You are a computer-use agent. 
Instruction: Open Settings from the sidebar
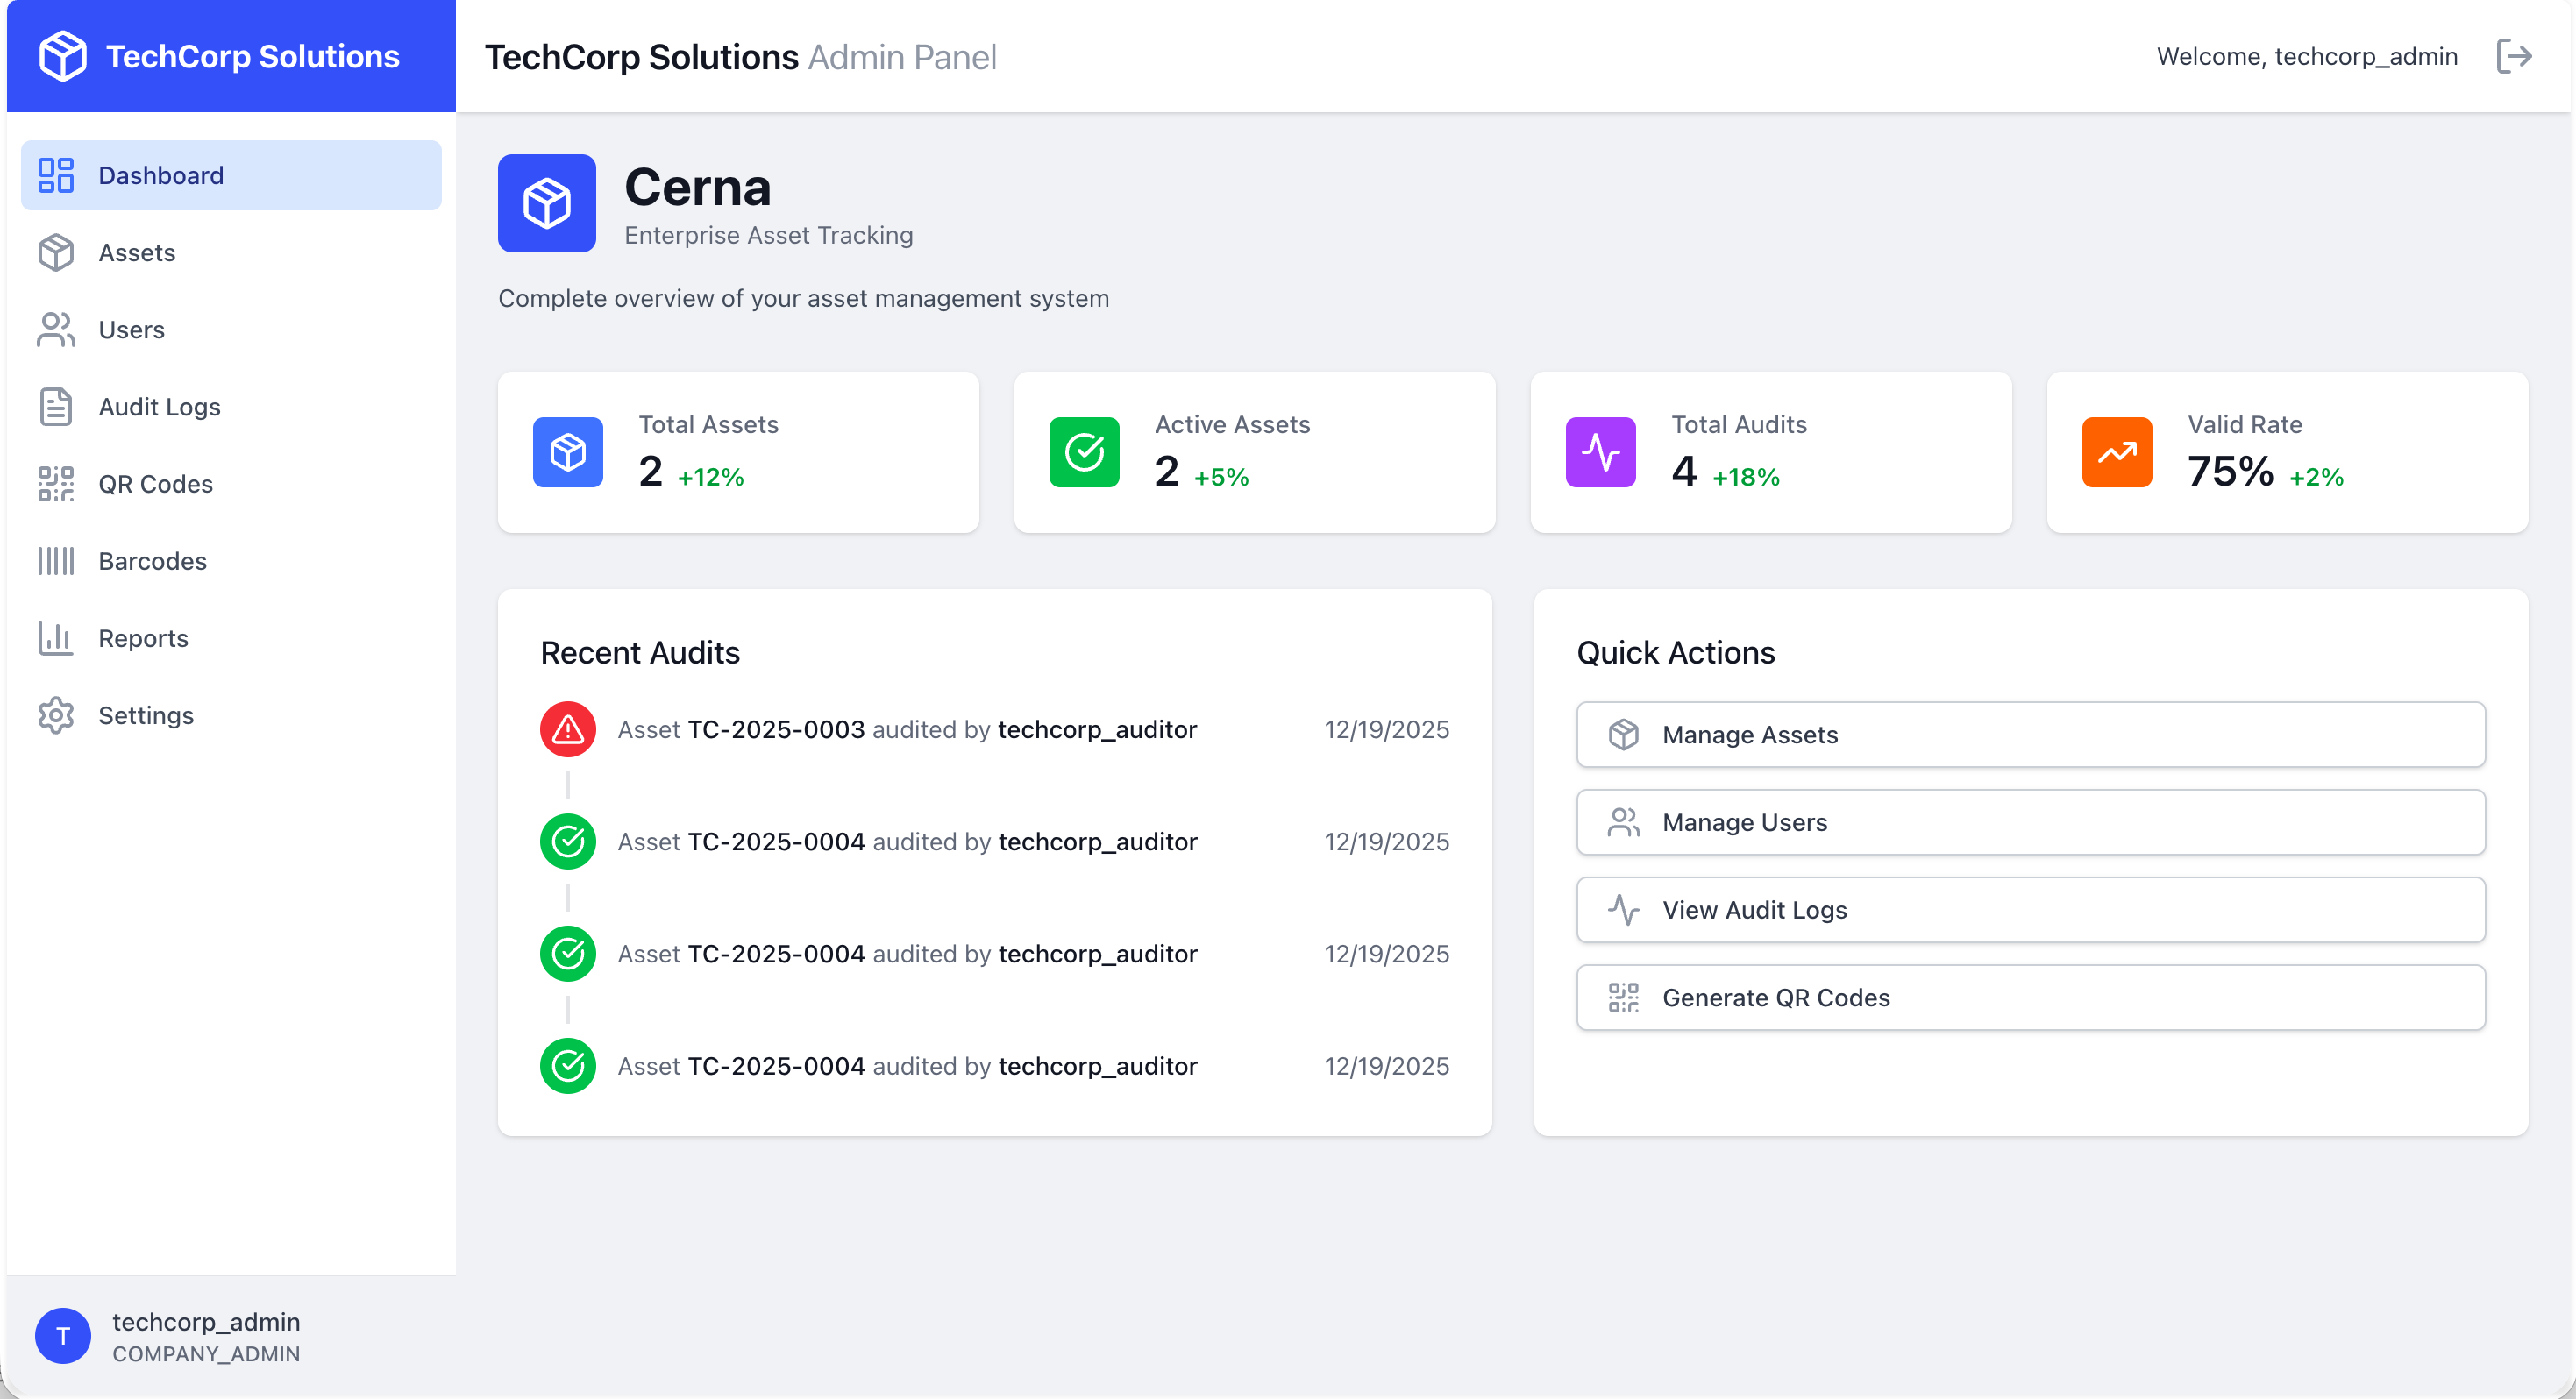(146, 715)
